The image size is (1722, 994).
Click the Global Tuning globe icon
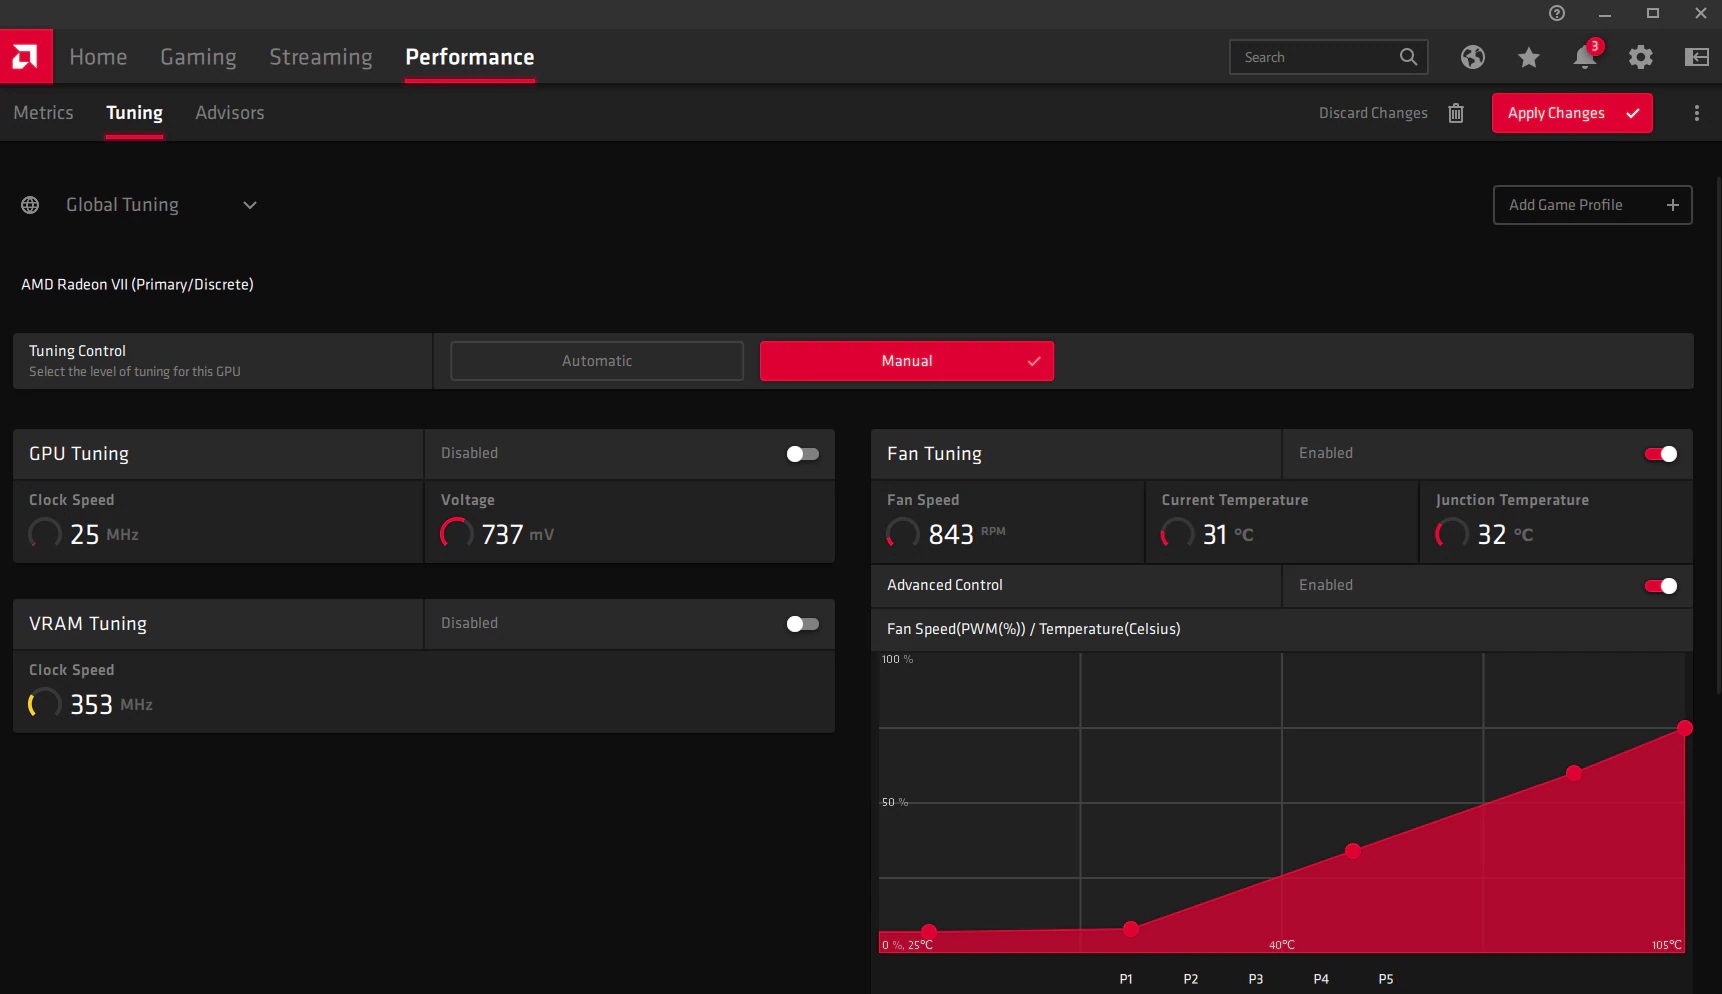tap(30, 205)
